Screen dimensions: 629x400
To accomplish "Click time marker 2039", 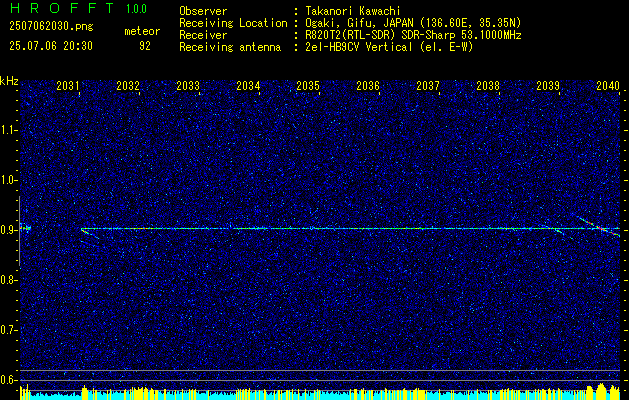I will click(548, 86).
